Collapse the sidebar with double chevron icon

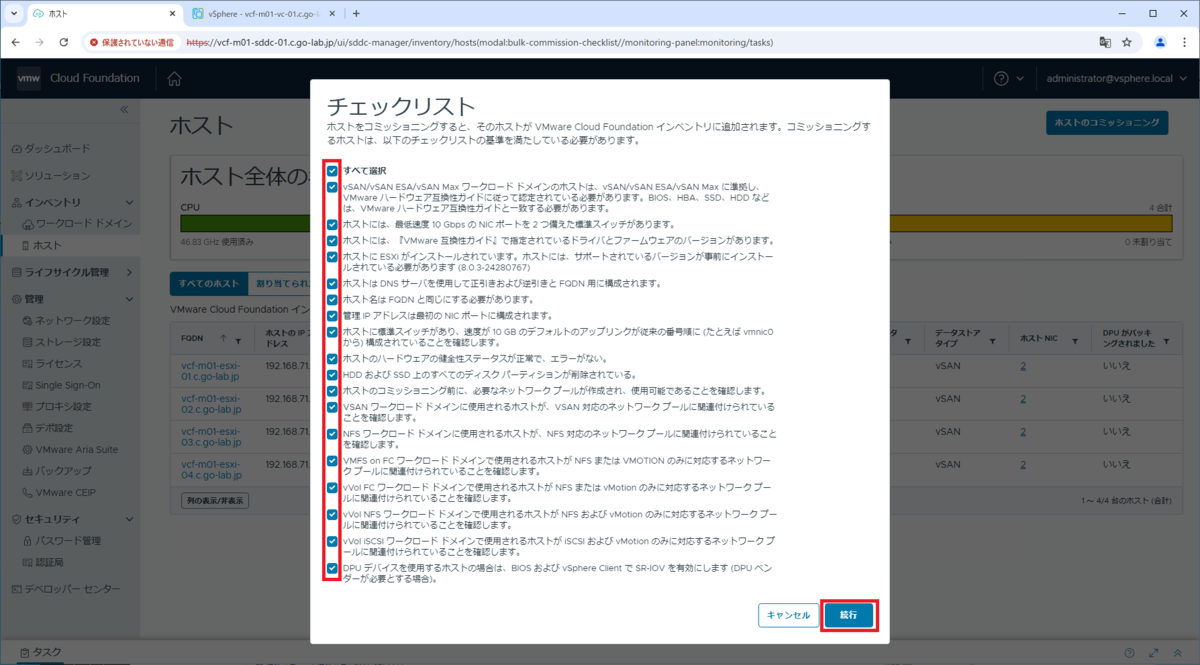point(125,109)
